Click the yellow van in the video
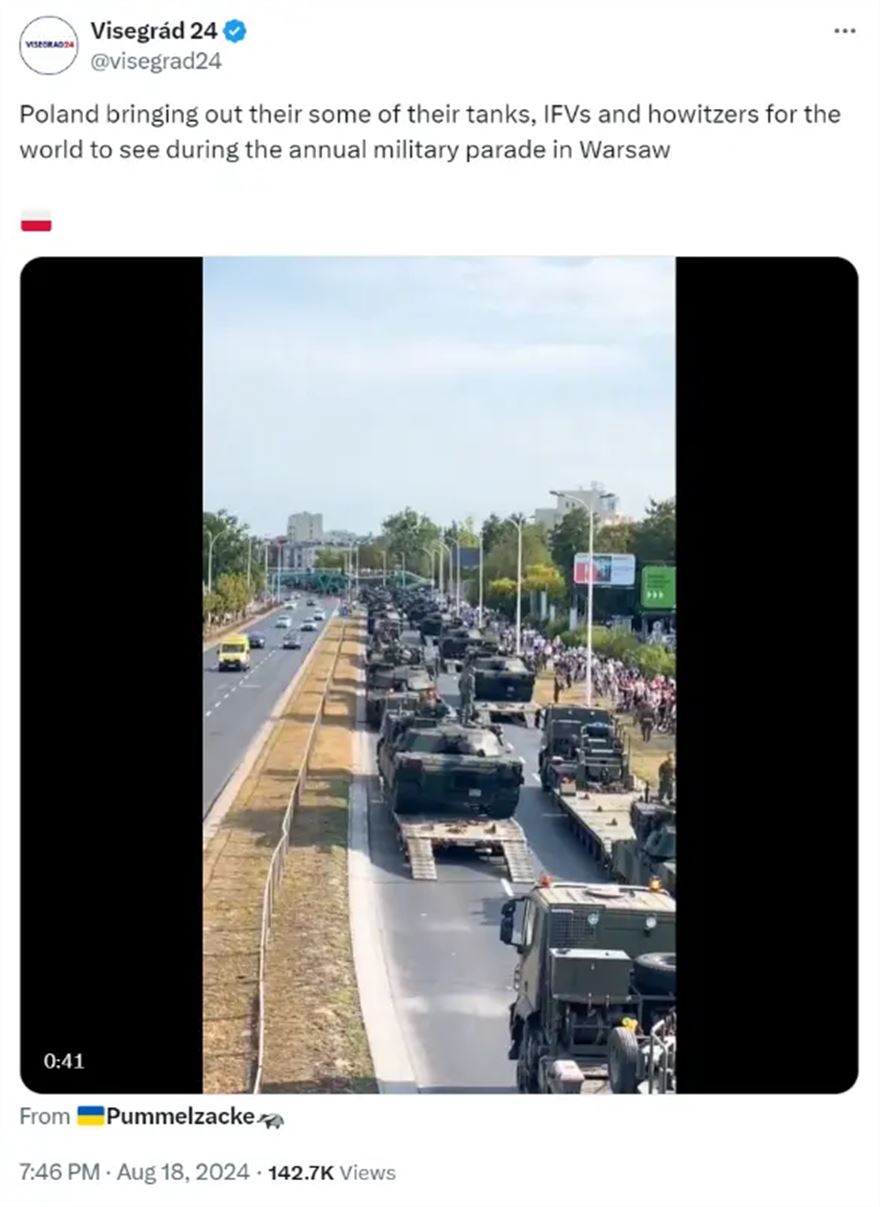 click(234, 652)
